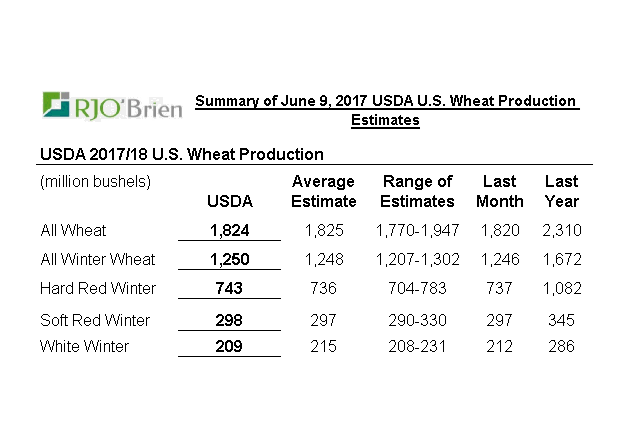Screen dimensions: 630x430
Task: Select the Hard Red Winter row label
Action: [98, 289]
